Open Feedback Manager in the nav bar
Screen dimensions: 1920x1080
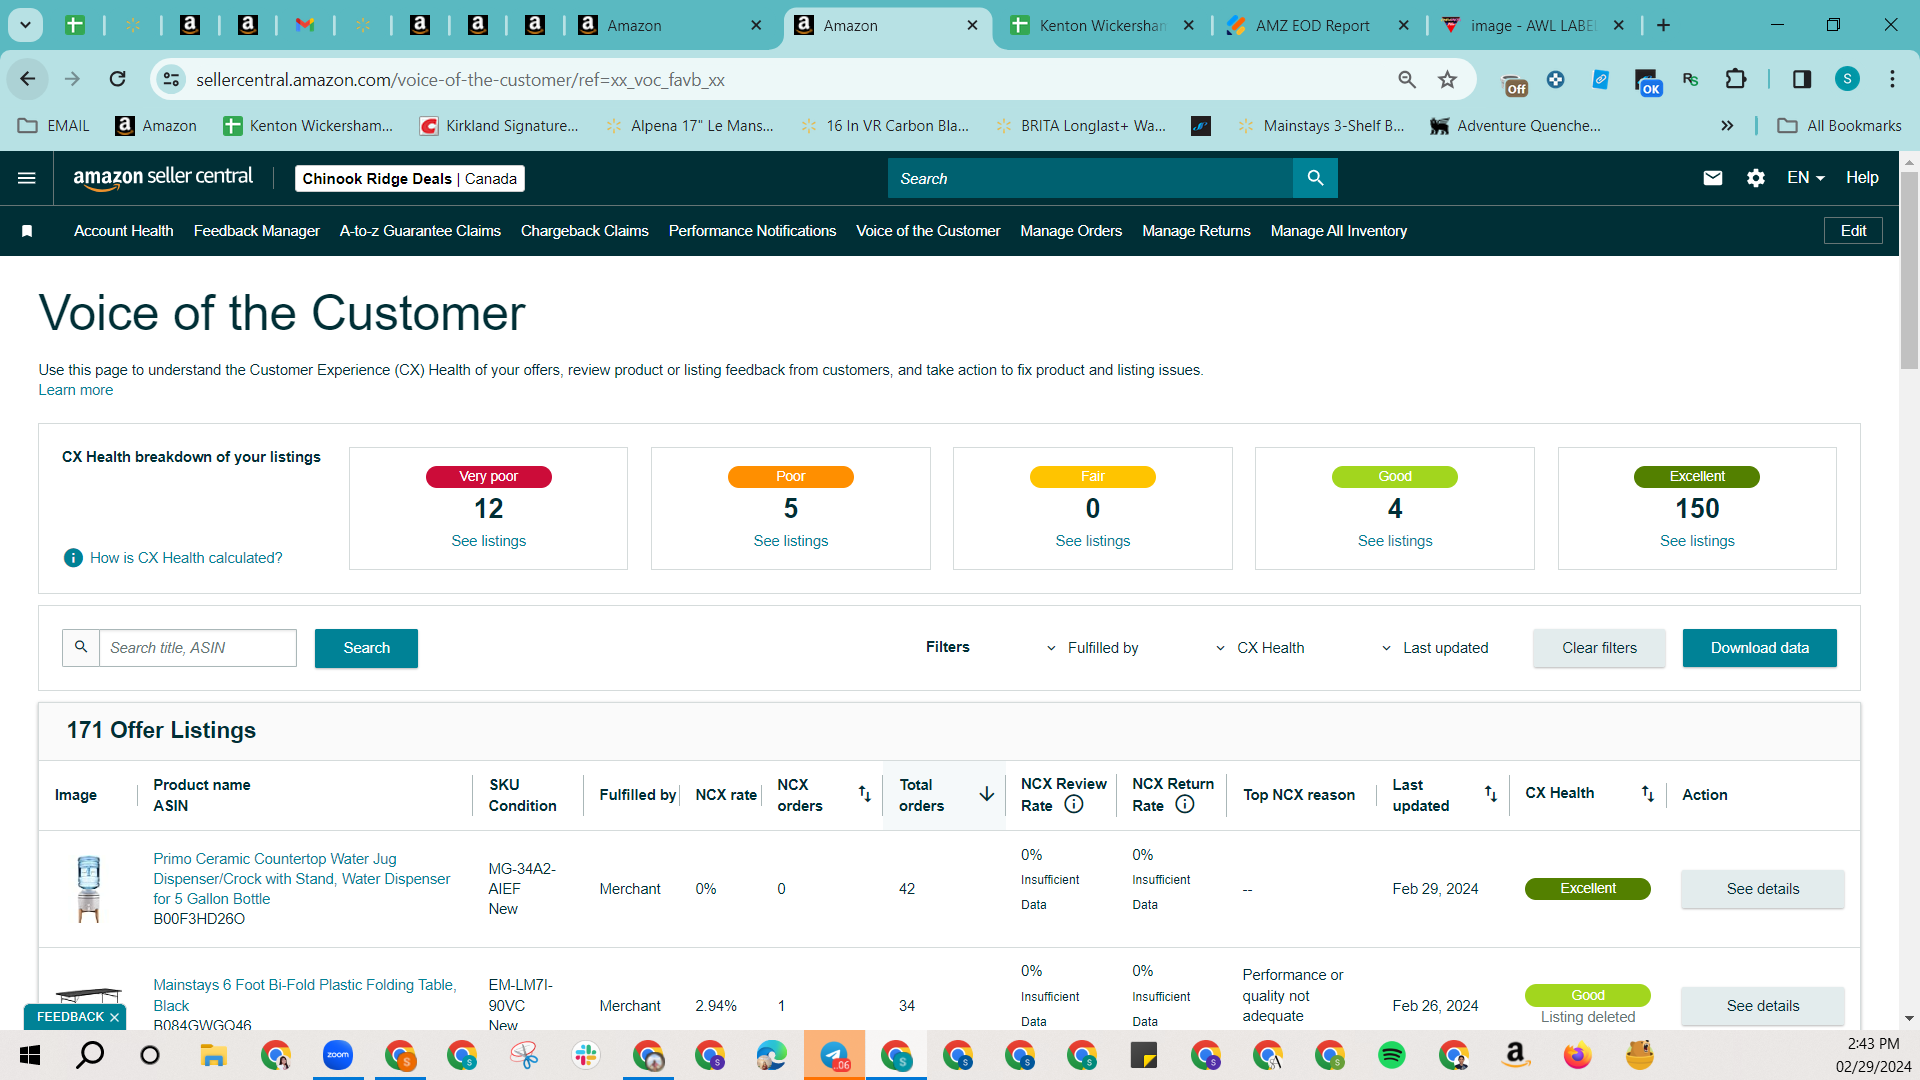(x=257, y=231)
